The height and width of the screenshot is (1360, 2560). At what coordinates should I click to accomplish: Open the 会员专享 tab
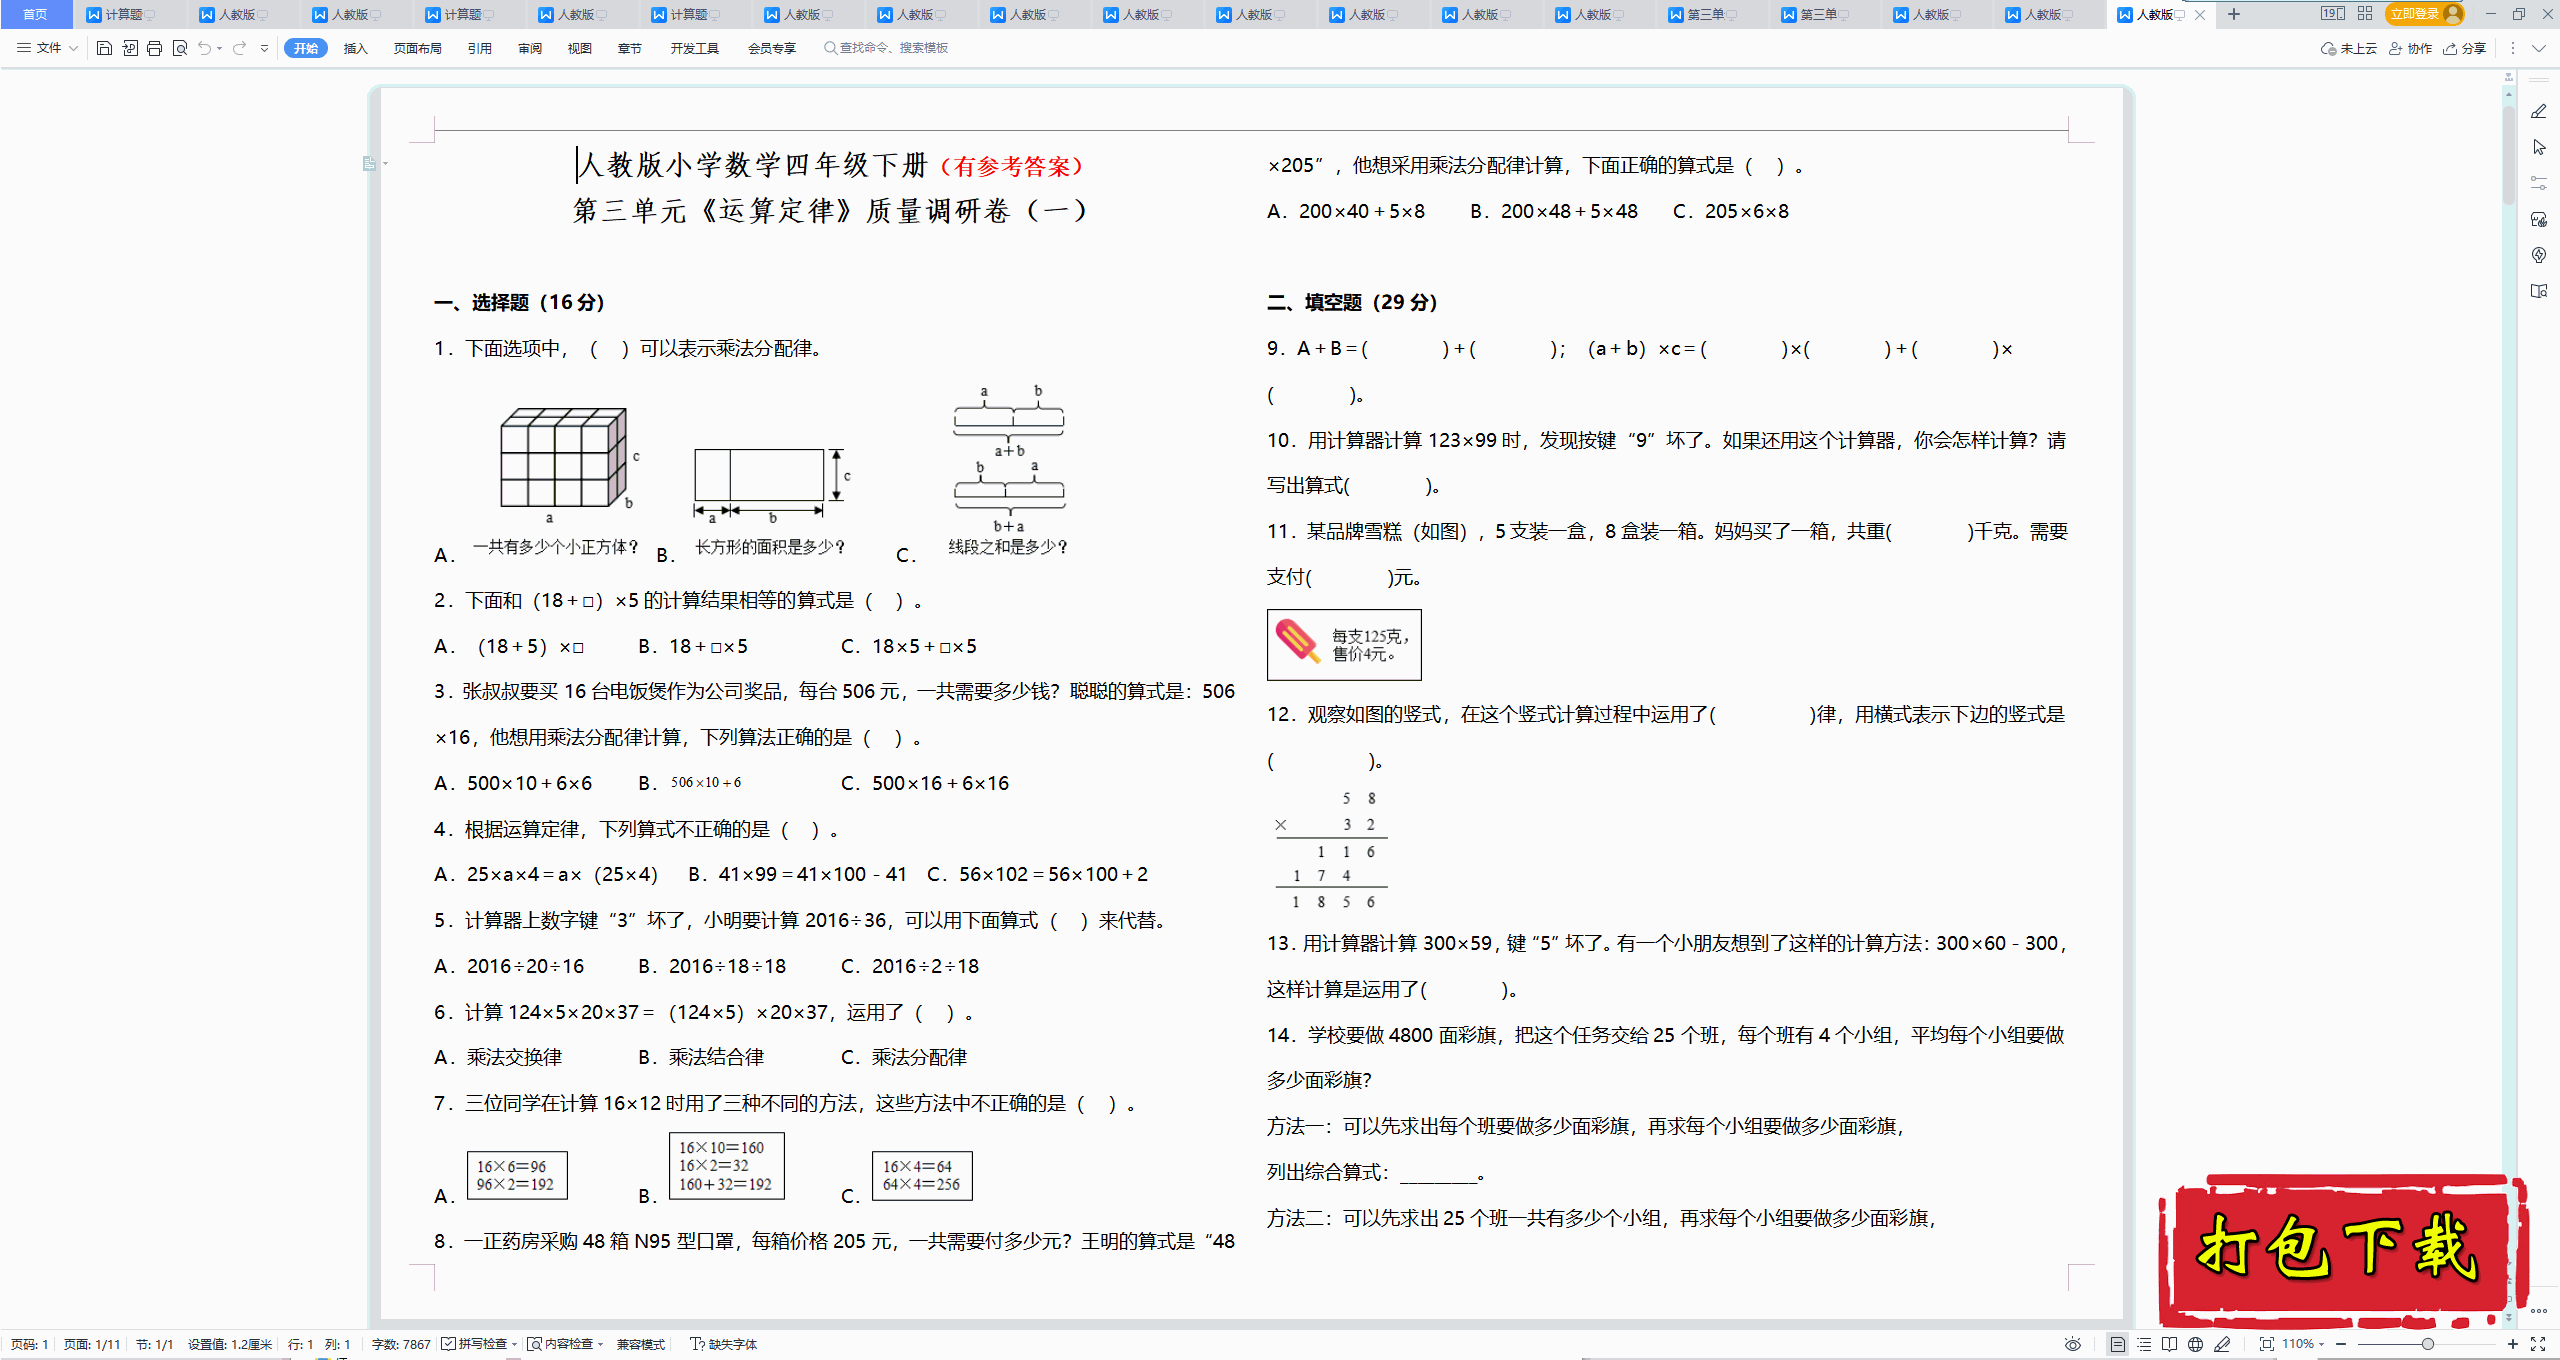click(x=772, y=48)
